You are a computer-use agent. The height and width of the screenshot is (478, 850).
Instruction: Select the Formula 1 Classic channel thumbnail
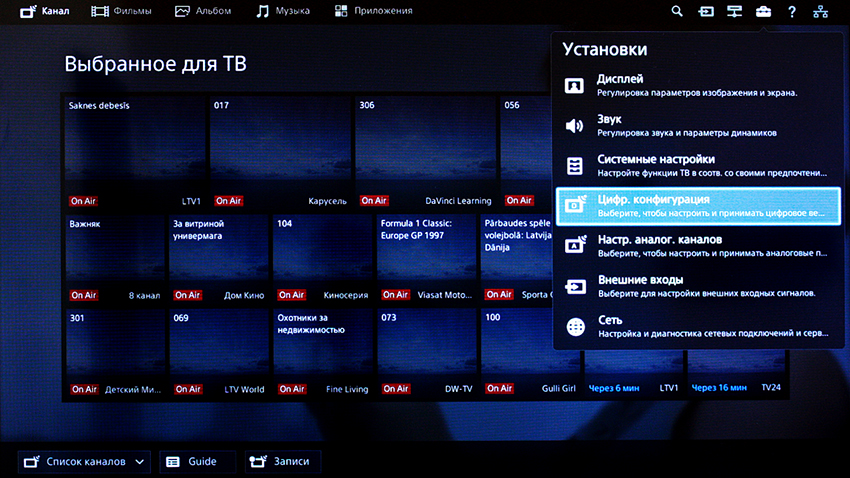pyautogui.click(x=427, y=258)
